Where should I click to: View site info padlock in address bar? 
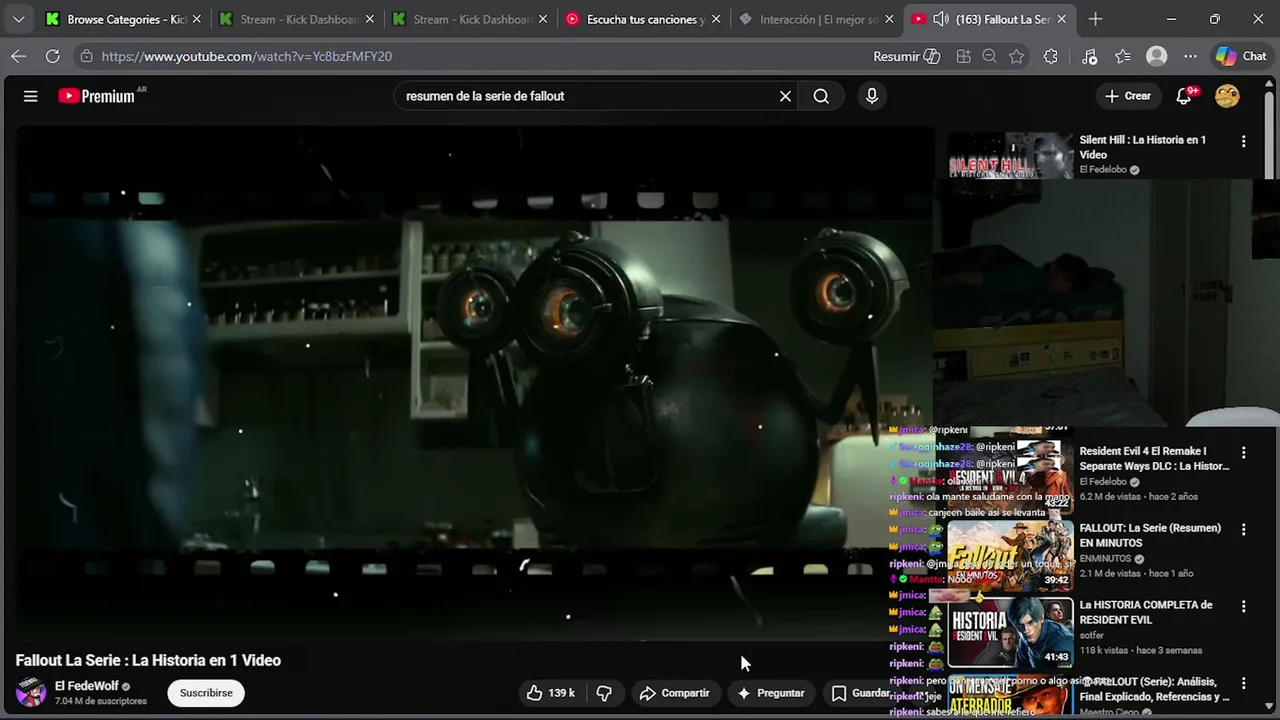click(87, 56)
